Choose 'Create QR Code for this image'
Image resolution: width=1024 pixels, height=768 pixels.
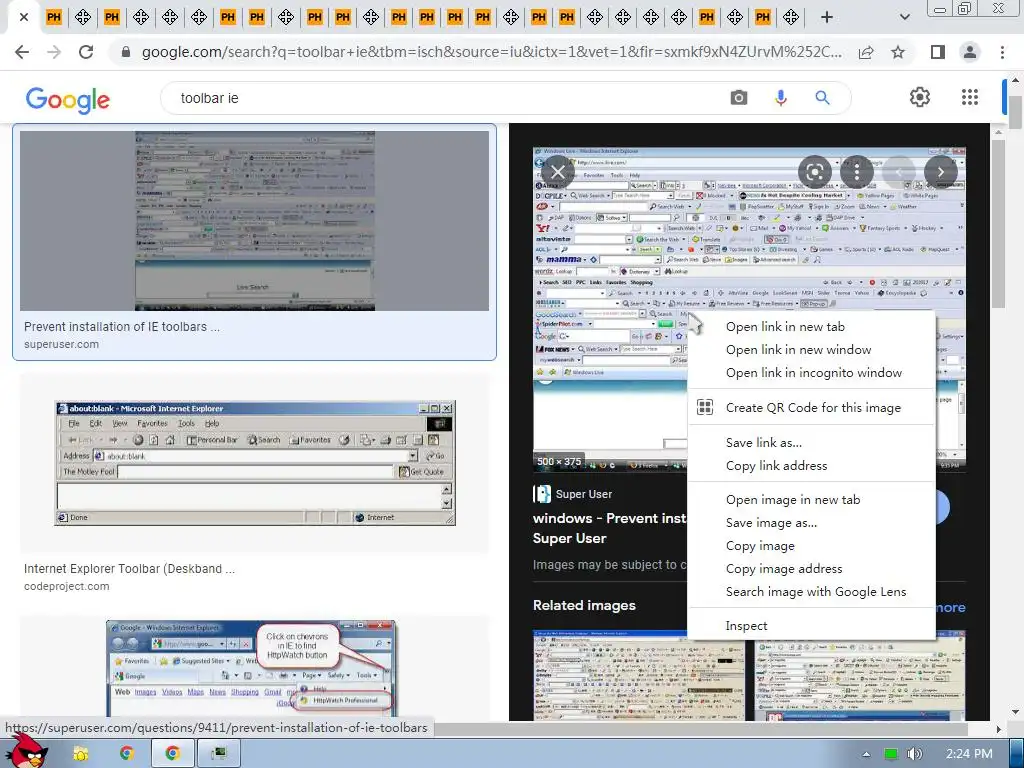click(812, 408)
